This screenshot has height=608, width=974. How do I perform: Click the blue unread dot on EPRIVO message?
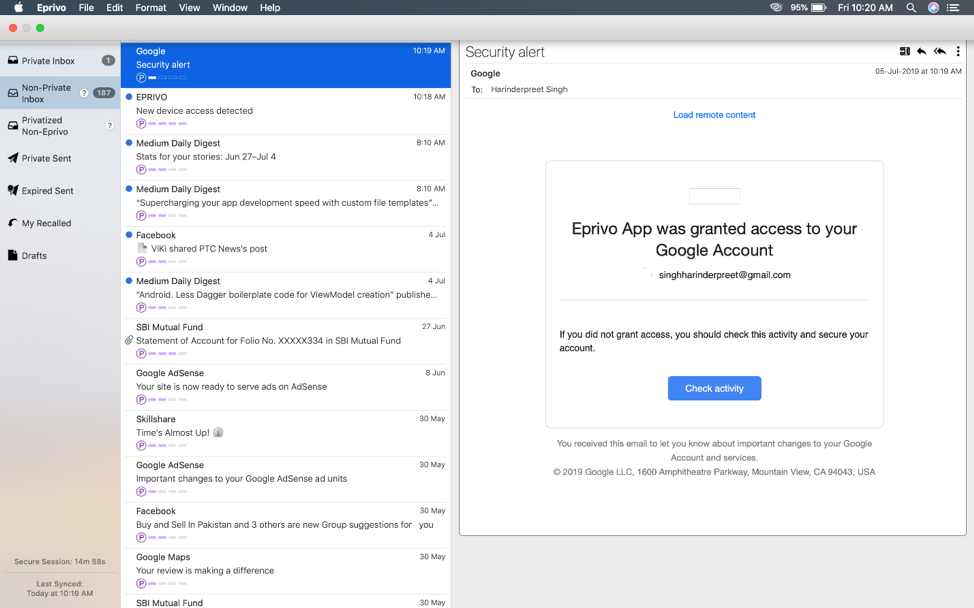click(129, 97)
